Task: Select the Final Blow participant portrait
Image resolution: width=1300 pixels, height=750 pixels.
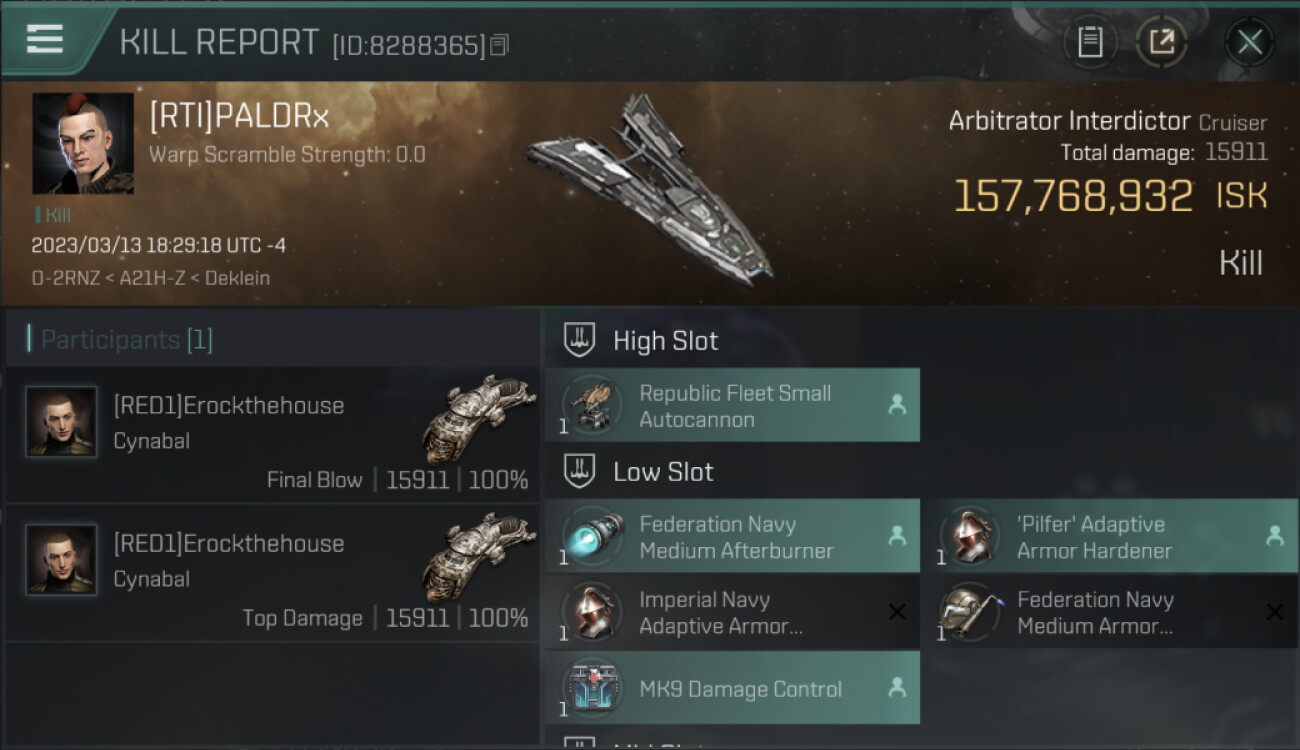Action: 61,422
